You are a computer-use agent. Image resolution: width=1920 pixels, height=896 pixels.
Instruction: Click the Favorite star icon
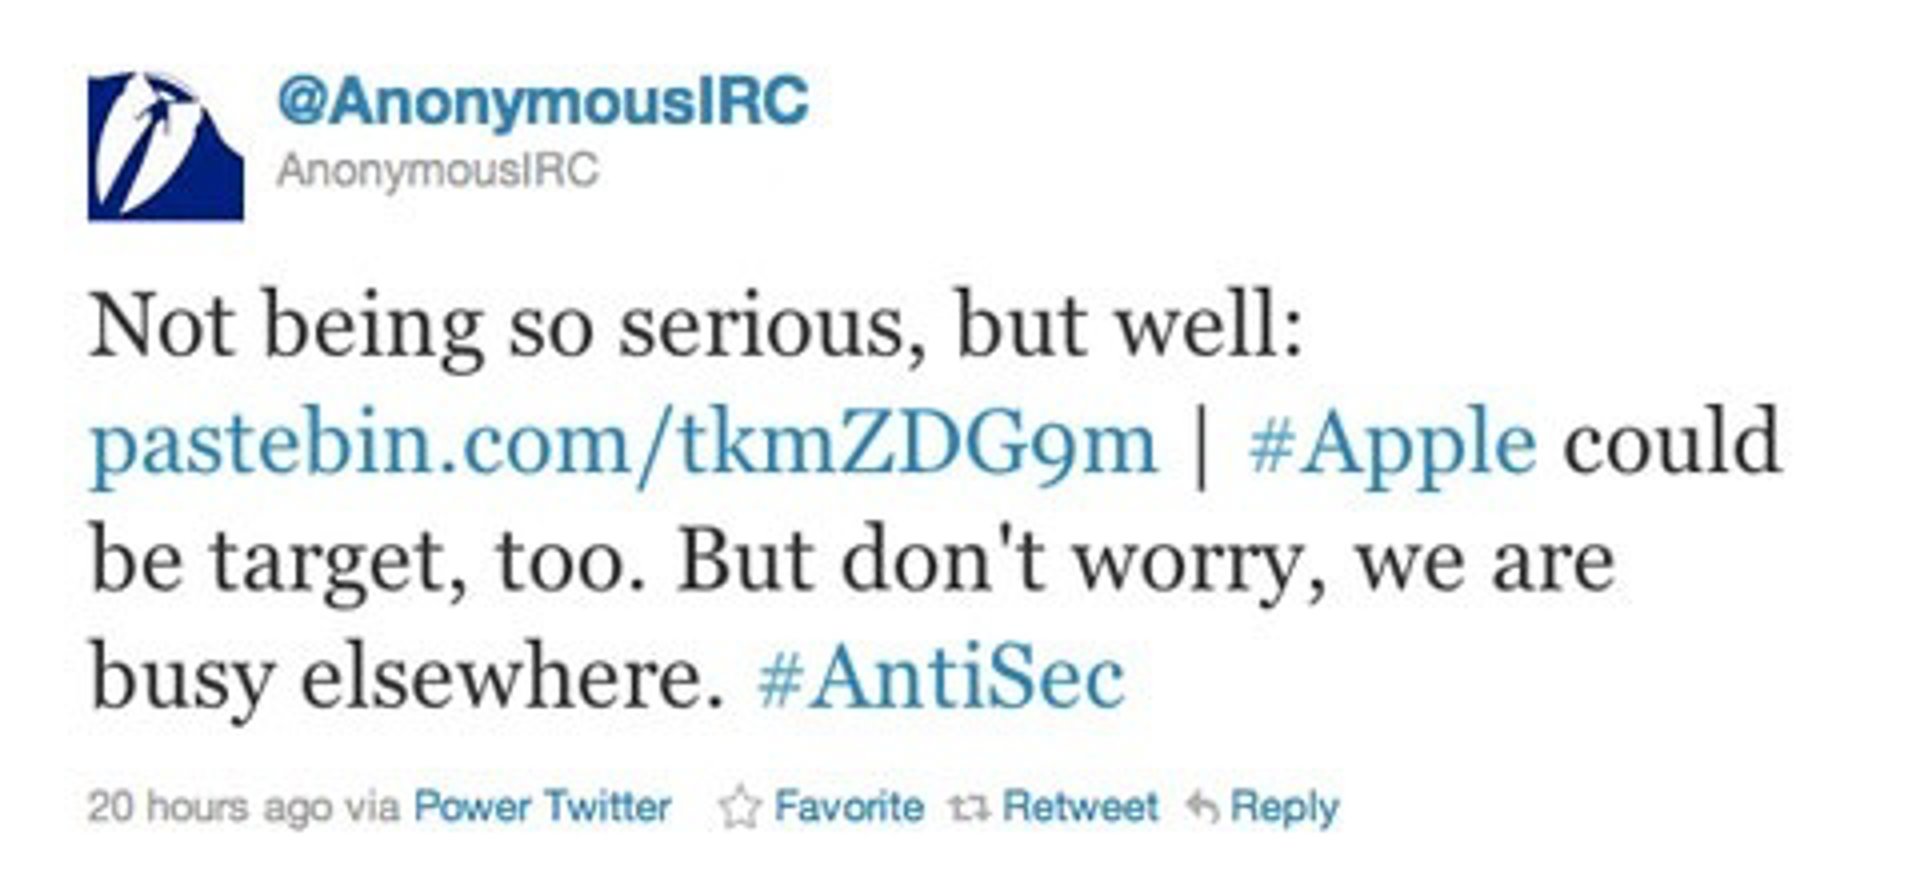pyautogui.click(x=740, y=808)
